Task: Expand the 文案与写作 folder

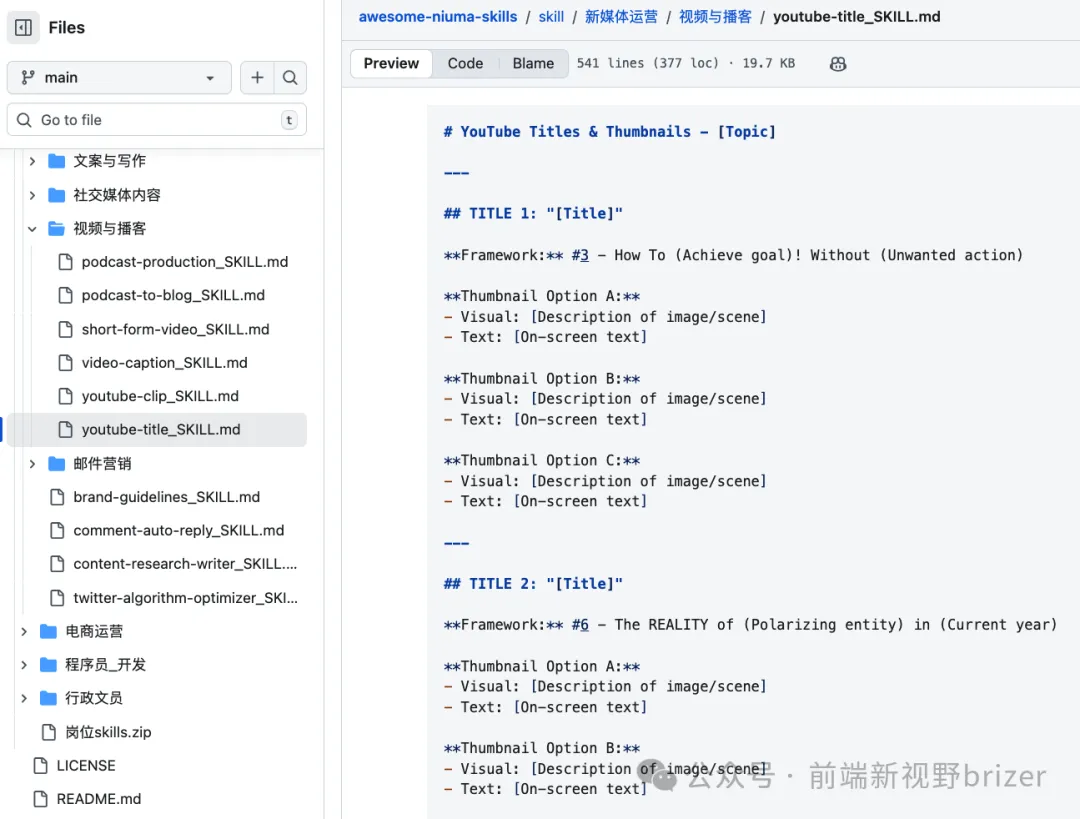Action: [32, 161]
